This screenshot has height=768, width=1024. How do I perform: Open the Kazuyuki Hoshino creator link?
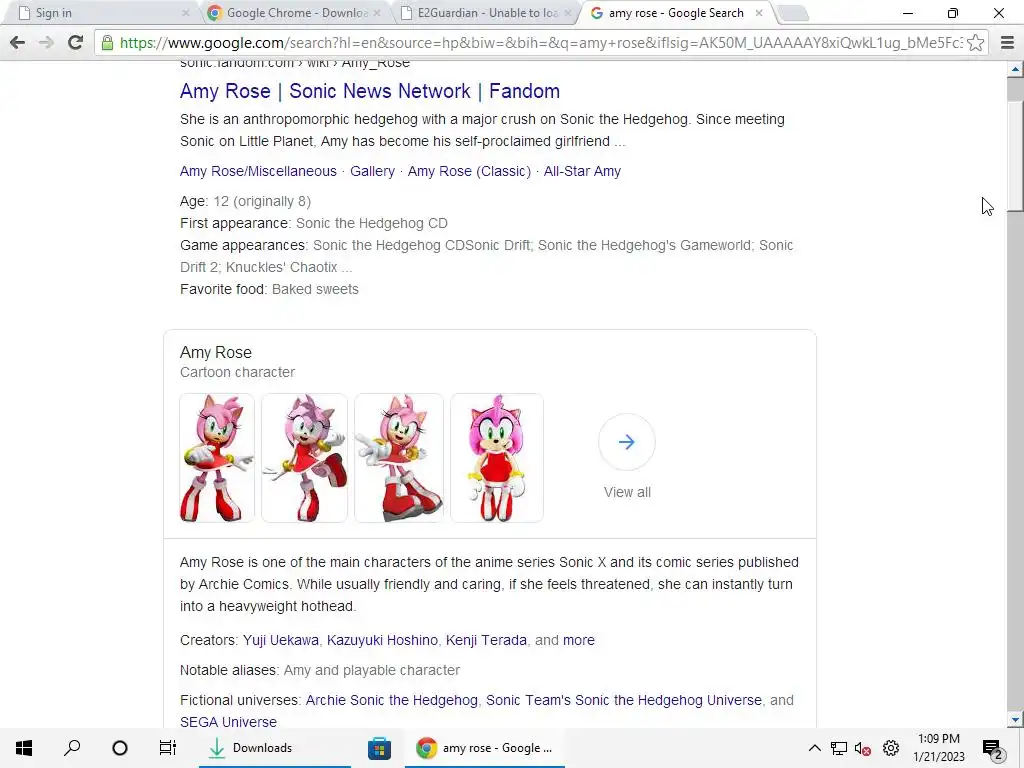[382, 640]
